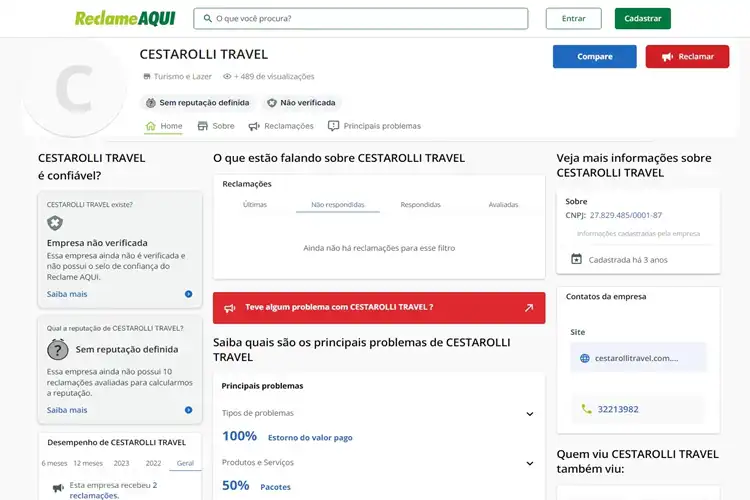Viewport: 750px width, 500px height.
Task: Select the 2022 performance period
Action: 153,463
